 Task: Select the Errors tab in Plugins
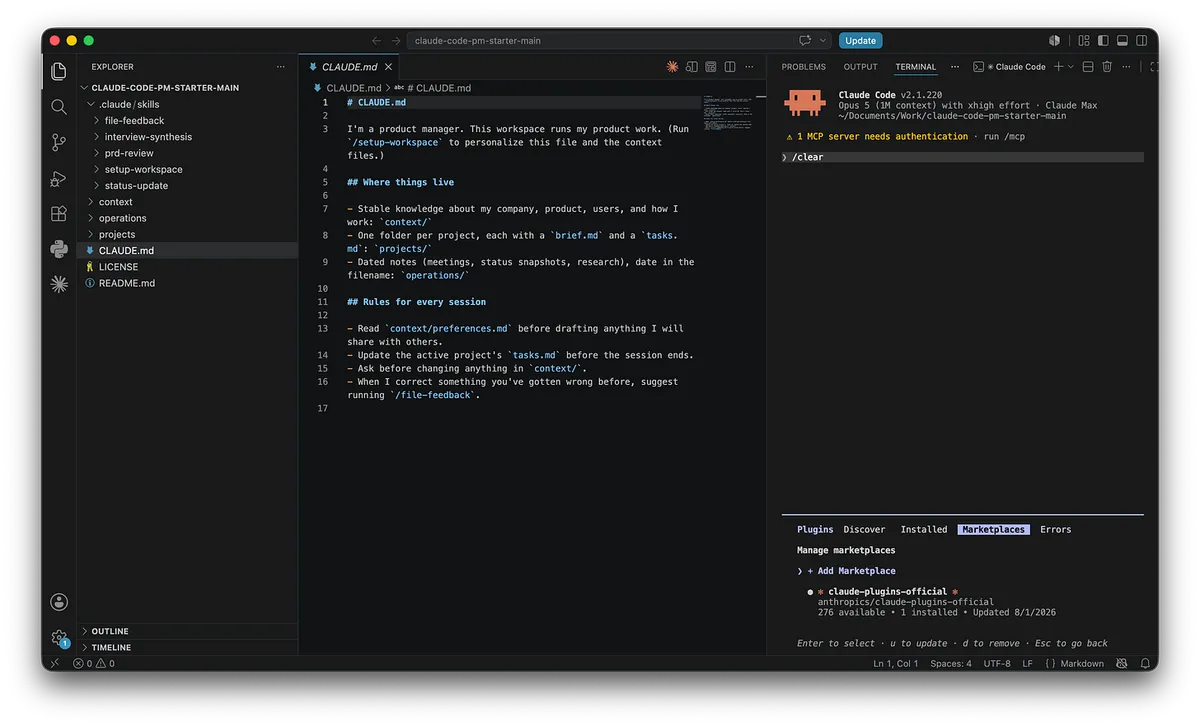1055,529
